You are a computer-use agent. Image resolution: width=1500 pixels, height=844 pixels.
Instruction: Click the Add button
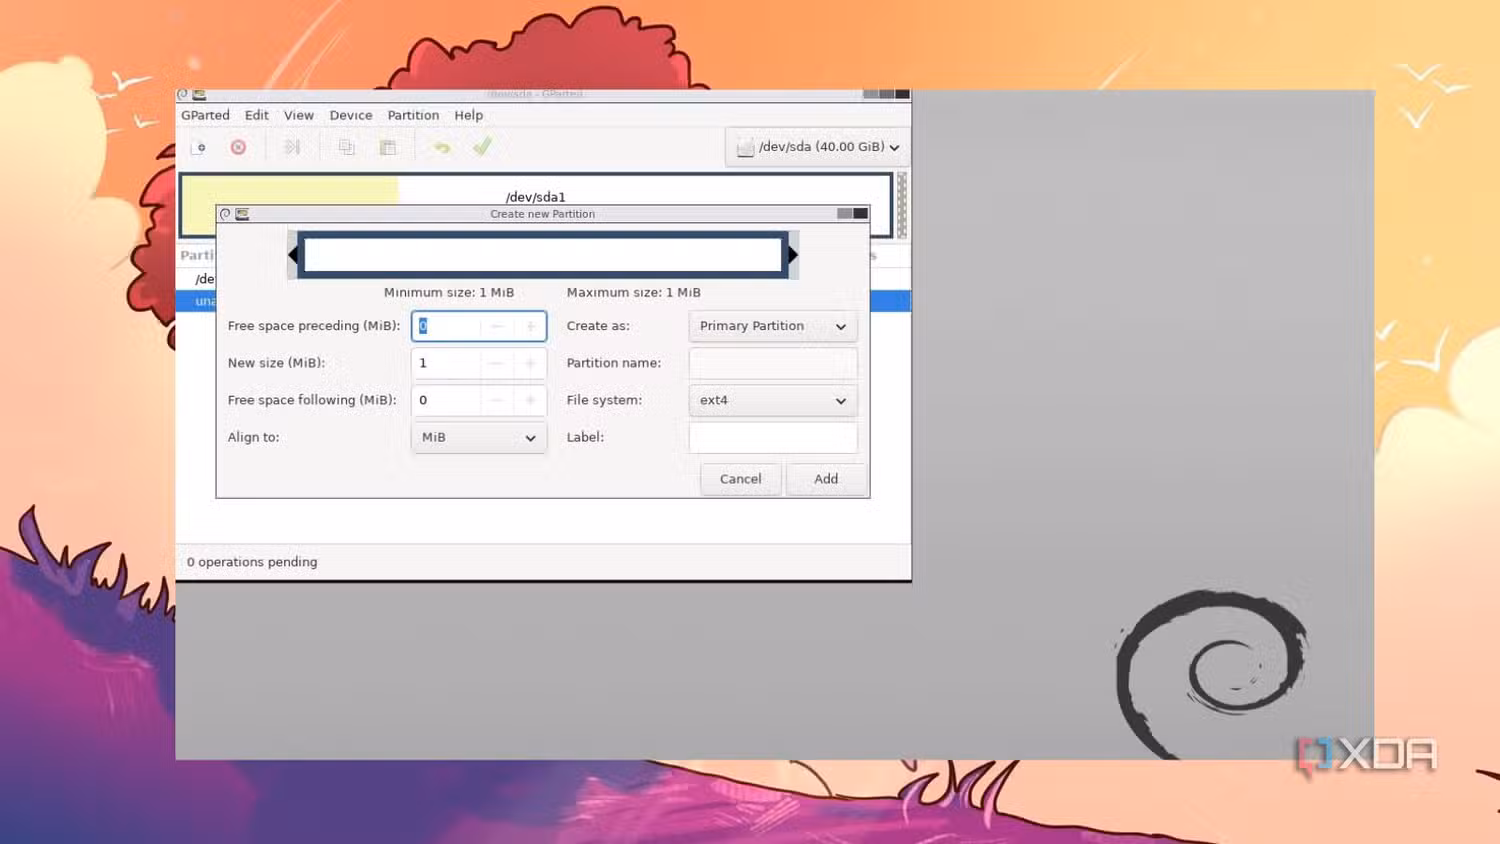pos(826,479)
